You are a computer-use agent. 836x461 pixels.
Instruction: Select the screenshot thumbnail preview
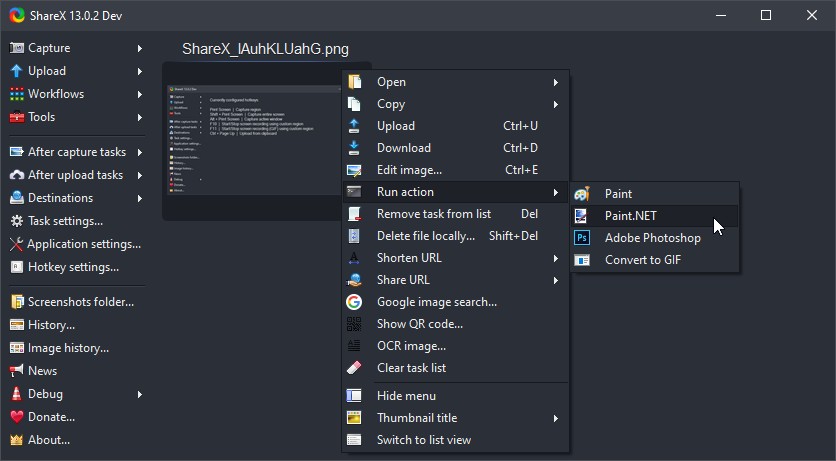(x=252, y=141)
